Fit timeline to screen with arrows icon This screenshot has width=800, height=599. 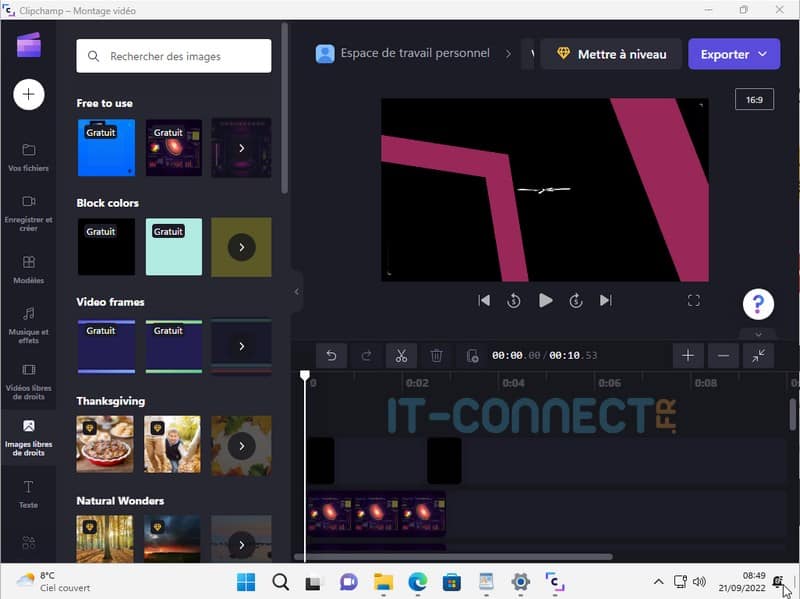point(758,355)
